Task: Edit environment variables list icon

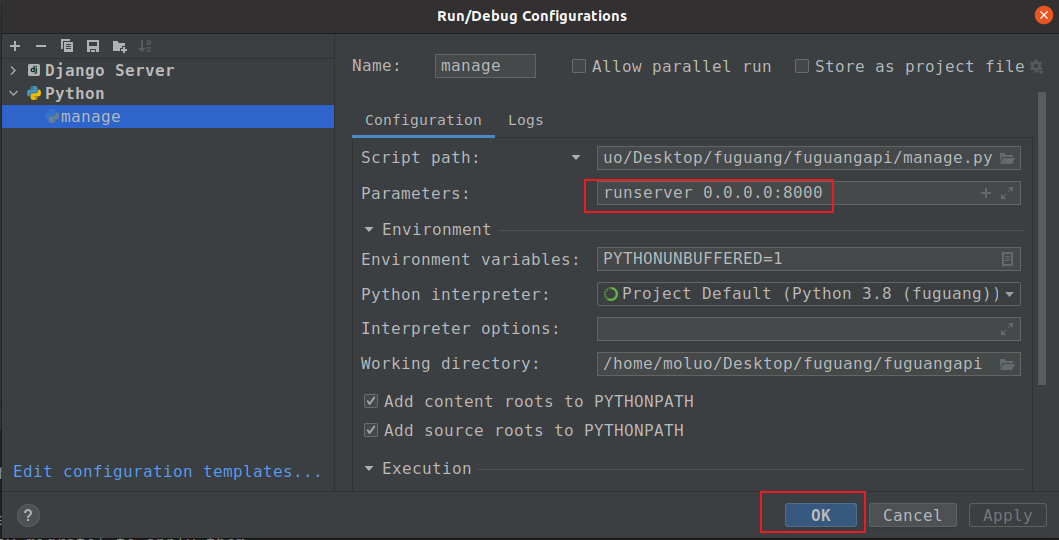Action: point(1007,259)
